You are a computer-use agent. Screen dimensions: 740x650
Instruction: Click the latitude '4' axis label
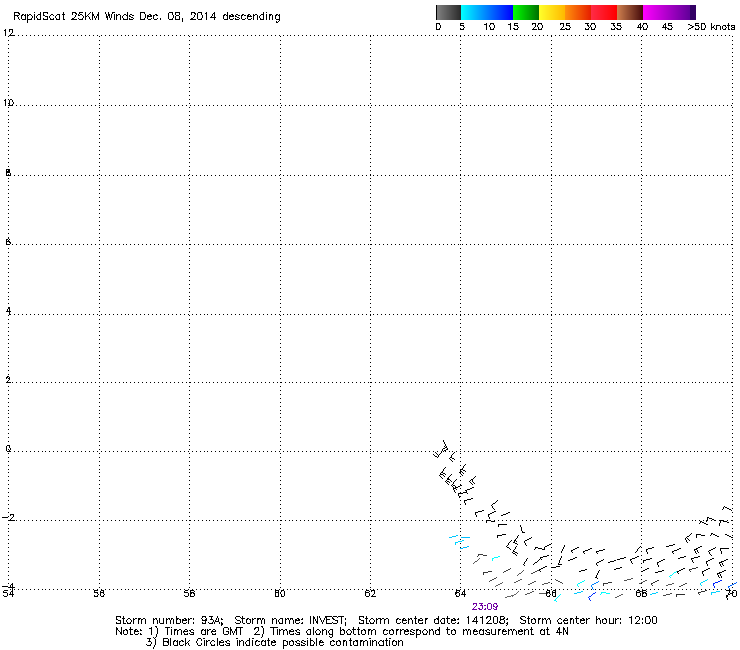coord(8,312)
